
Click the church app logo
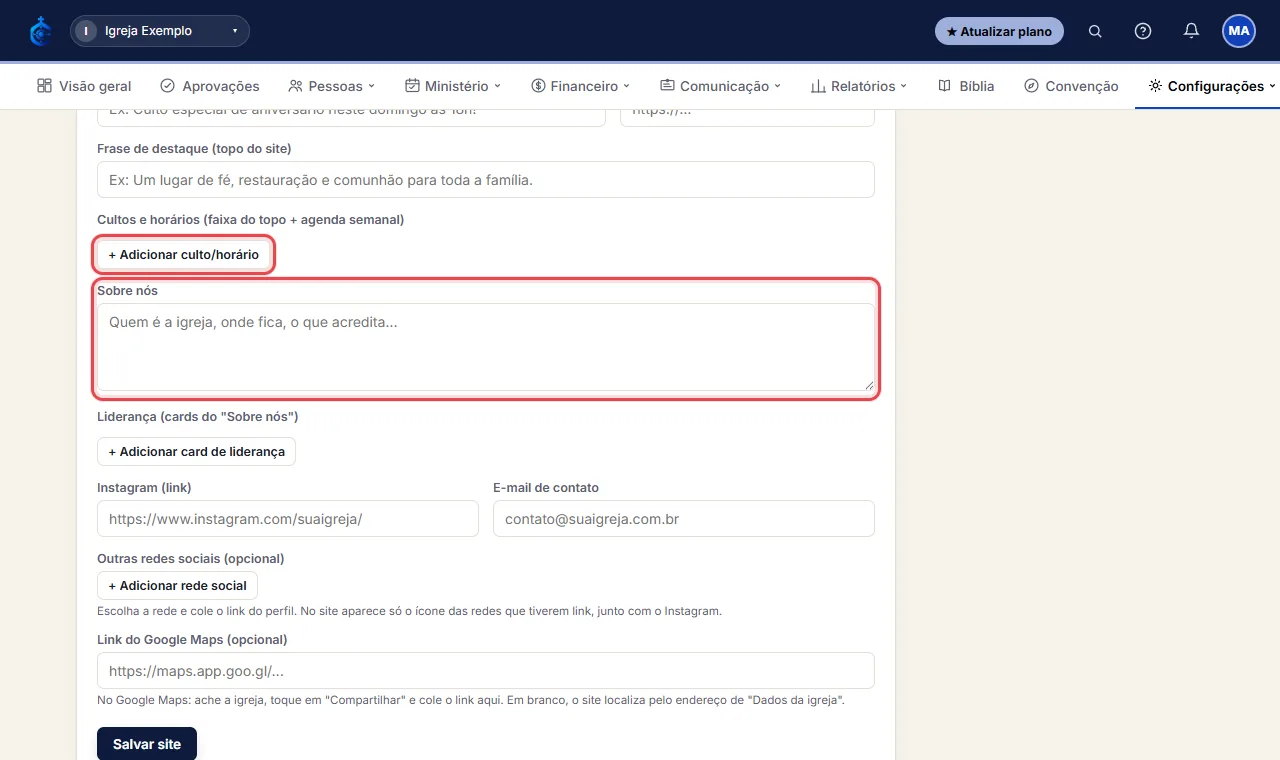41,31
